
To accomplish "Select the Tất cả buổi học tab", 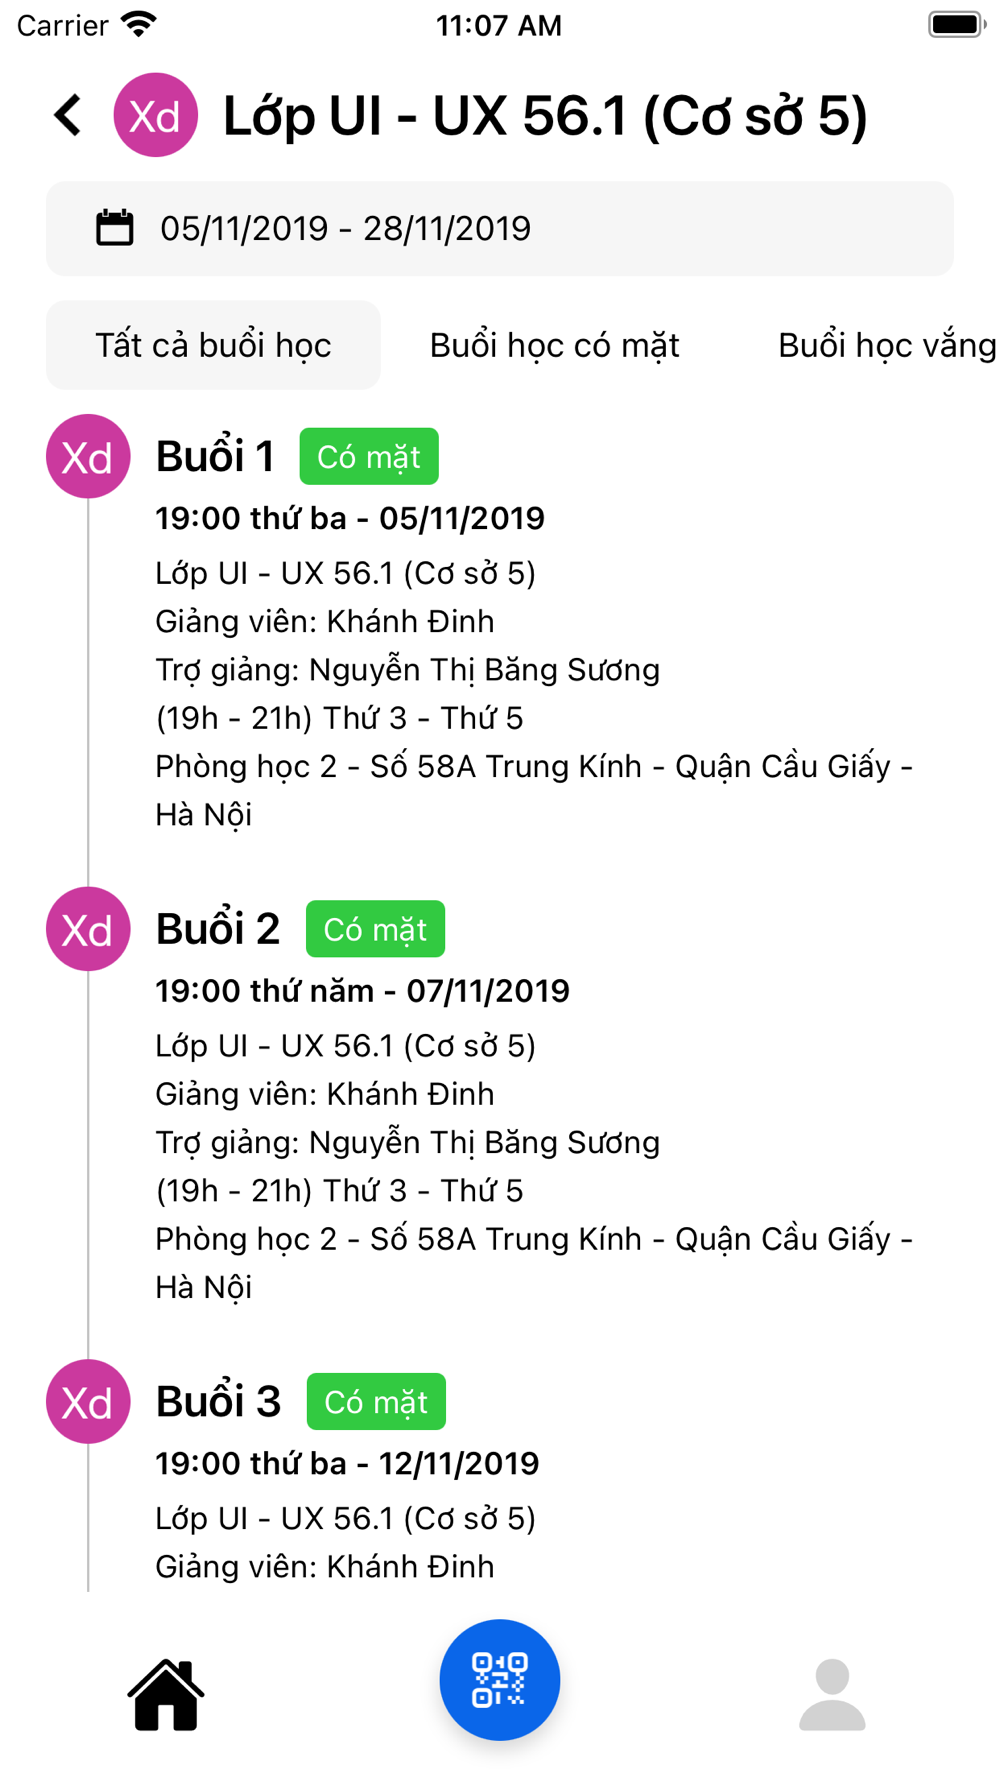I will coord(213,345).
